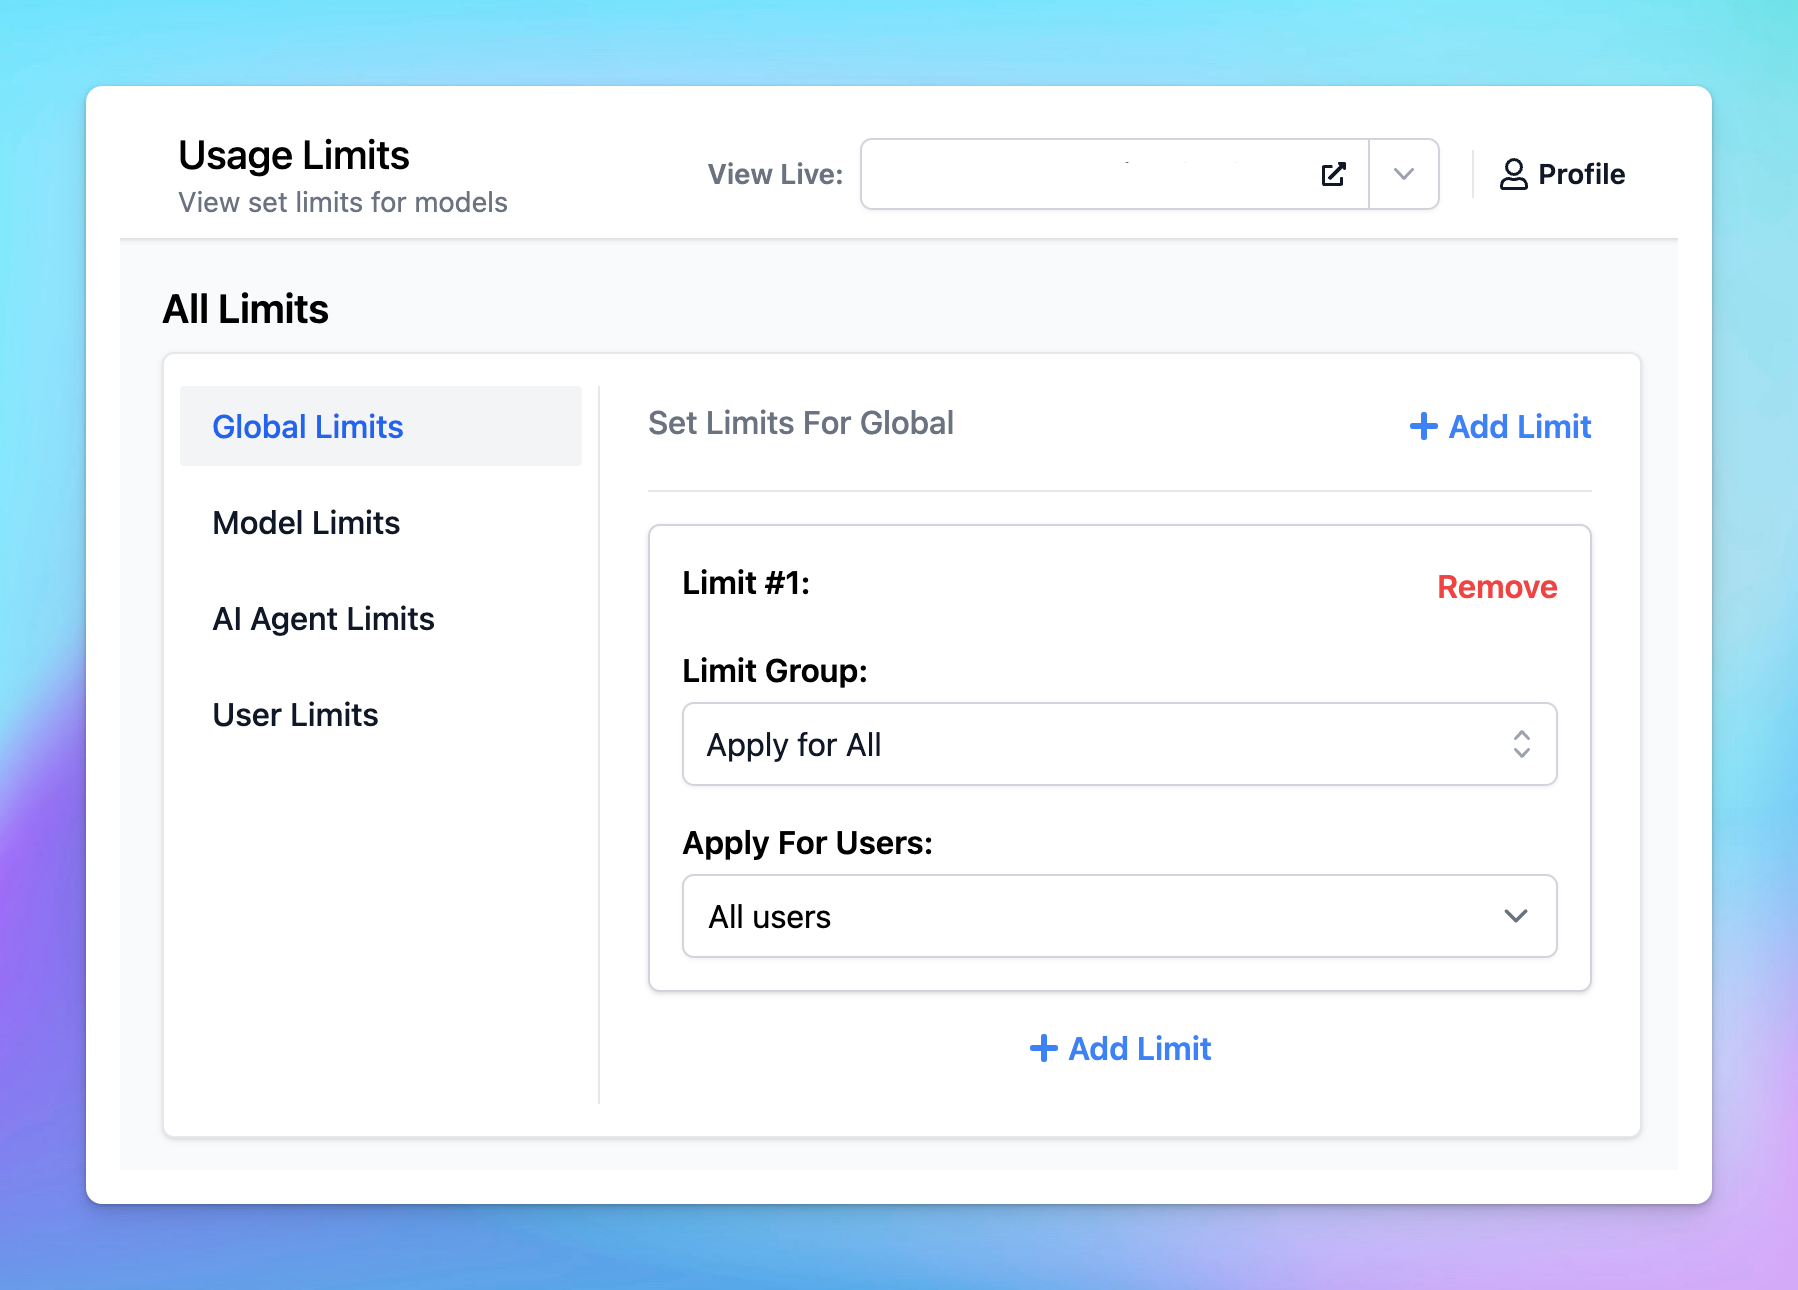The height and width of the screenshot is (1290, 1798).
Task: Click the bottom Add Limit link below Limit #1
Action: 1120,1048
